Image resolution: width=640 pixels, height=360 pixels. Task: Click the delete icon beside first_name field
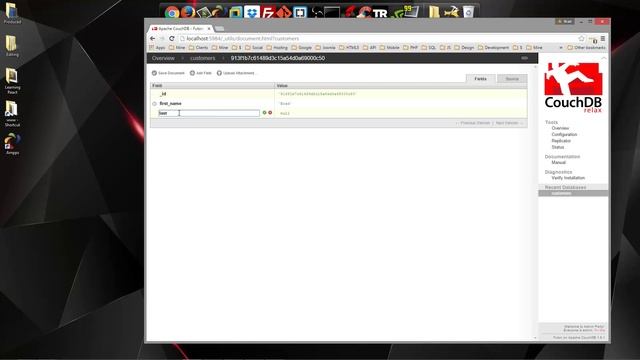[154, 104]
